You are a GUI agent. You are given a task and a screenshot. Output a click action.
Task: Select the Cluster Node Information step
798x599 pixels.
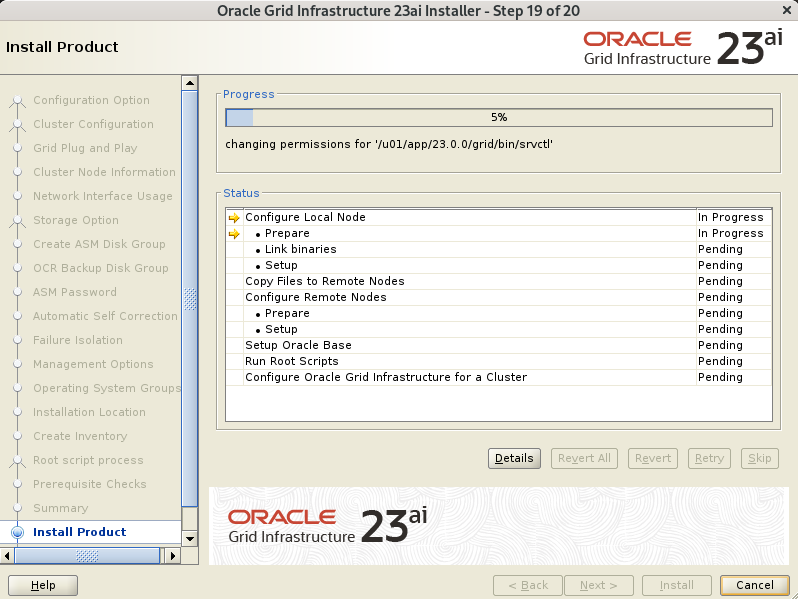pos(104,172)
